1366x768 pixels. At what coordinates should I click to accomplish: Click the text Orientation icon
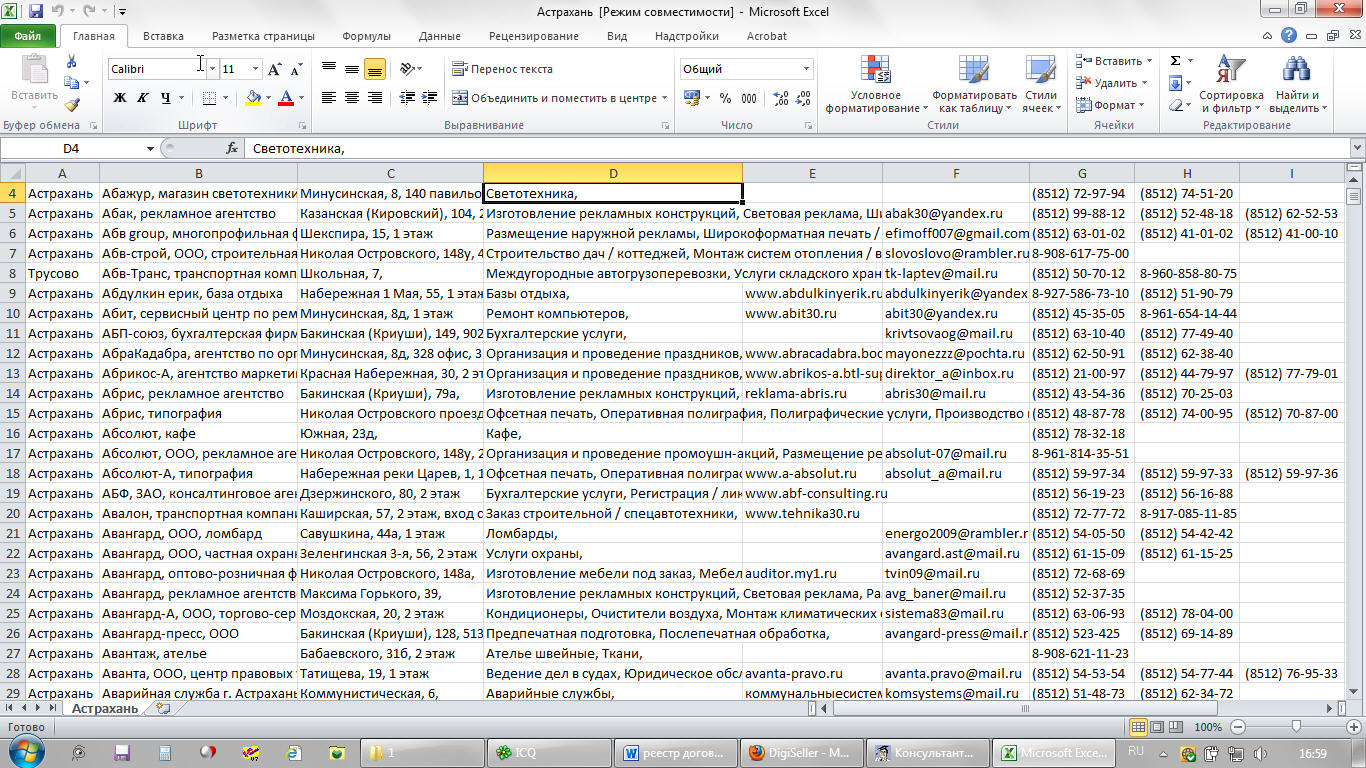click(x=407, y=69)
